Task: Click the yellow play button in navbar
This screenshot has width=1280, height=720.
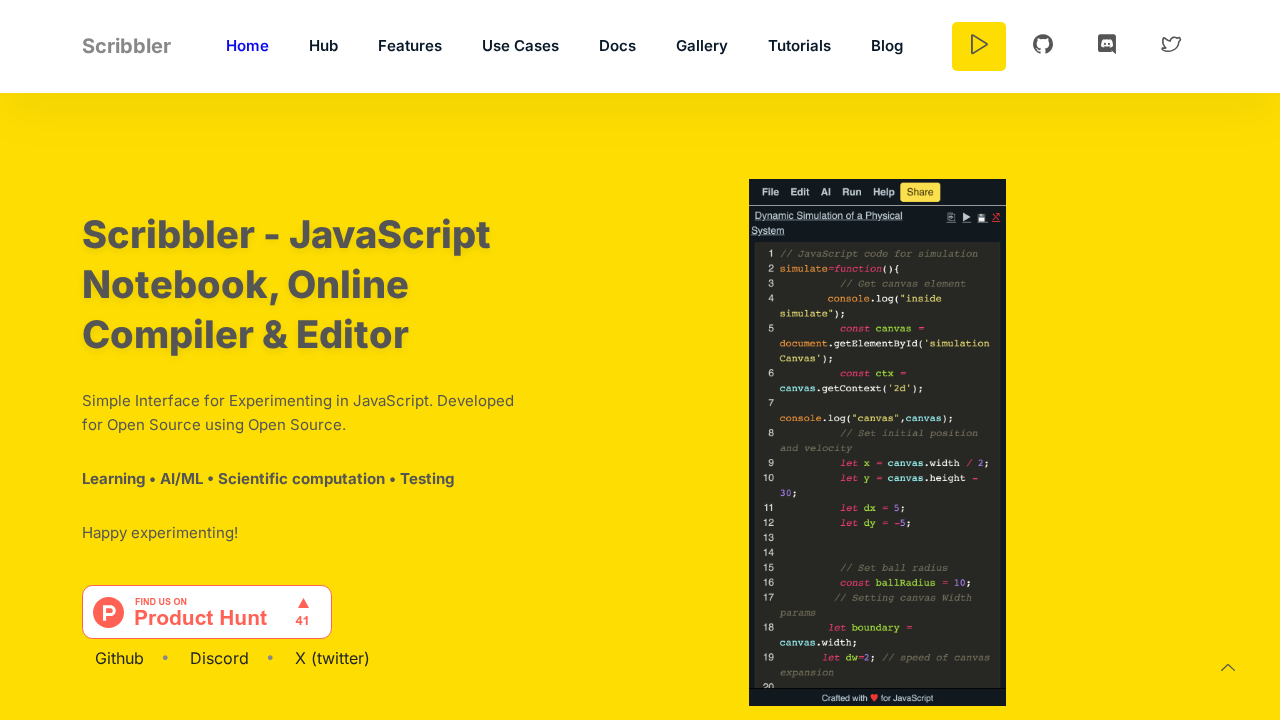Action: [x=978, y=46]
